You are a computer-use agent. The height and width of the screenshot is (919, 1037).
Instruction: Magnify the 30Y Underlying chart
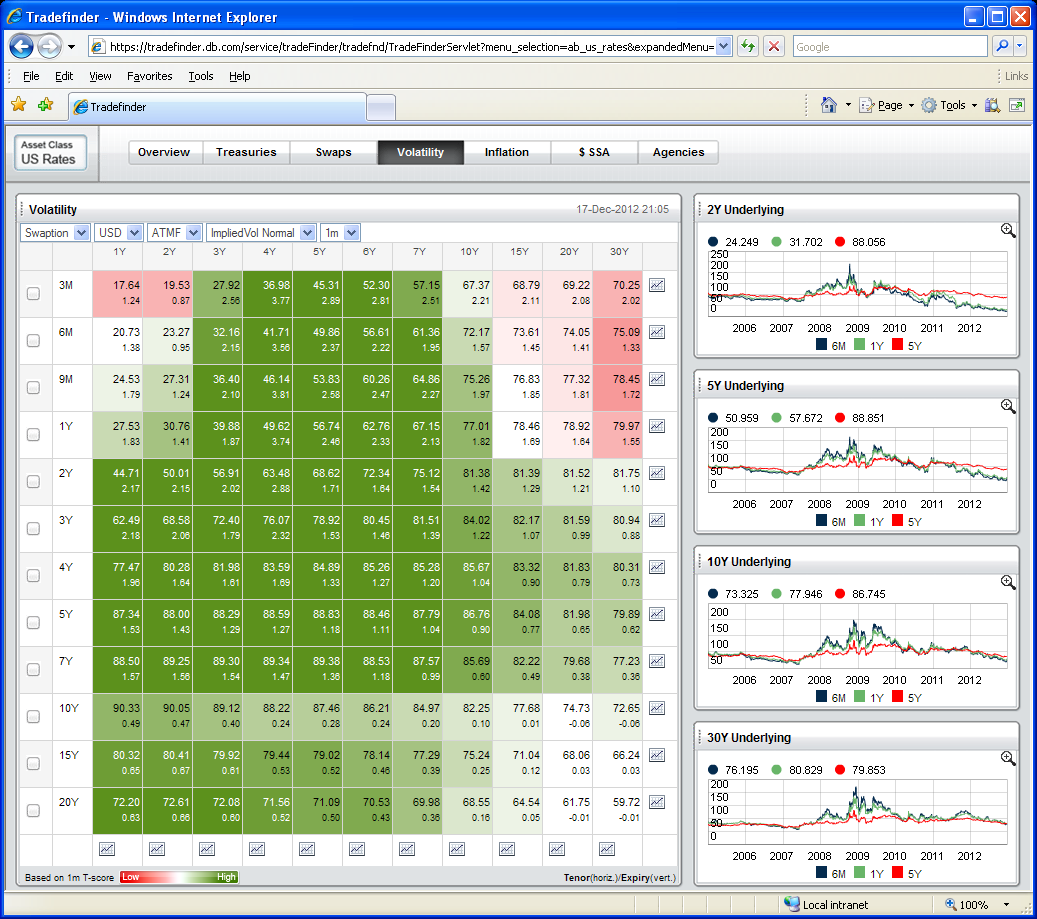pos(1008,758)
